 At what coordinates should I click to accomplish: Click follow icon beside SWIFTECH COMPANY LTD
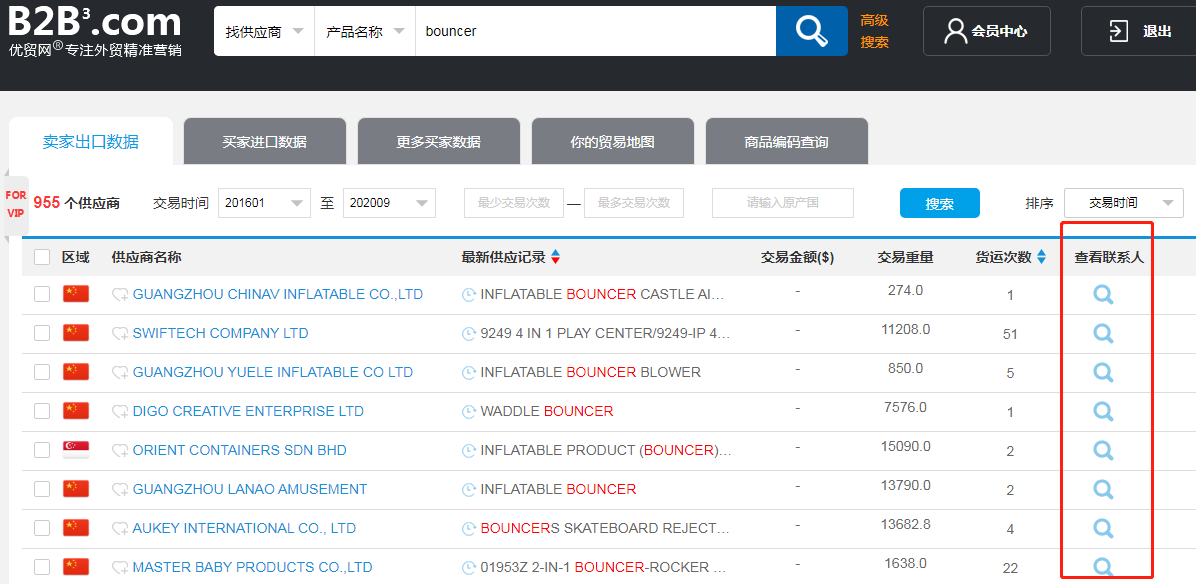(x=121, y=334)
